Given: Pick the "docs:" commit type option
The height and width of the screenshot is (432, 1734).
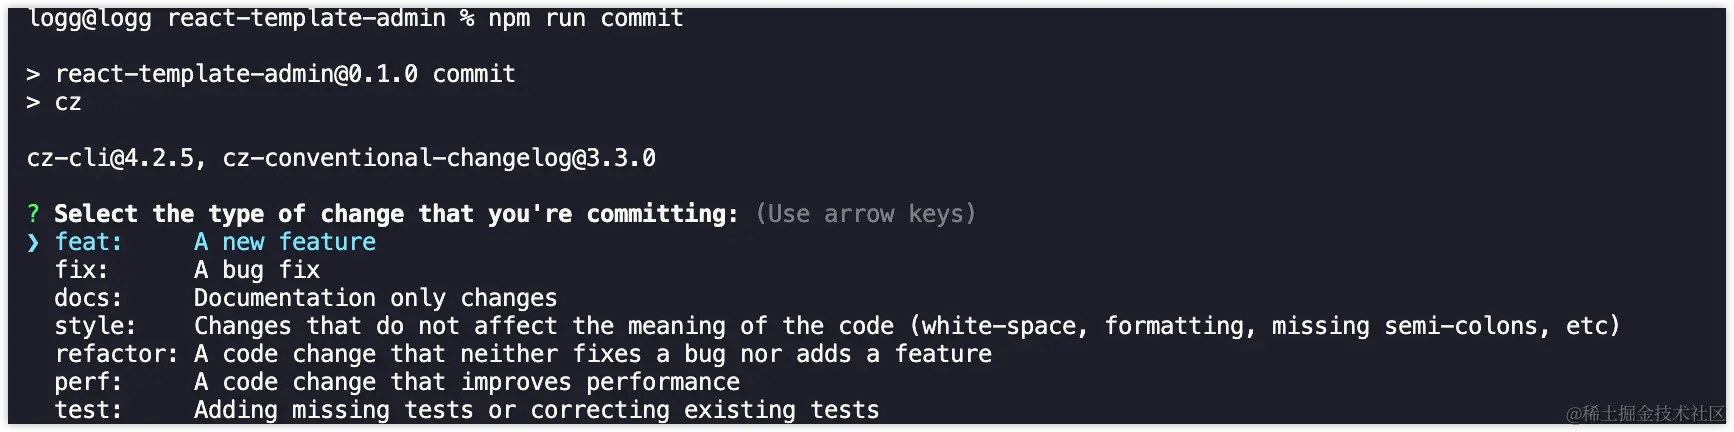Looking at the screenshot, I should (x=88, y=298).
